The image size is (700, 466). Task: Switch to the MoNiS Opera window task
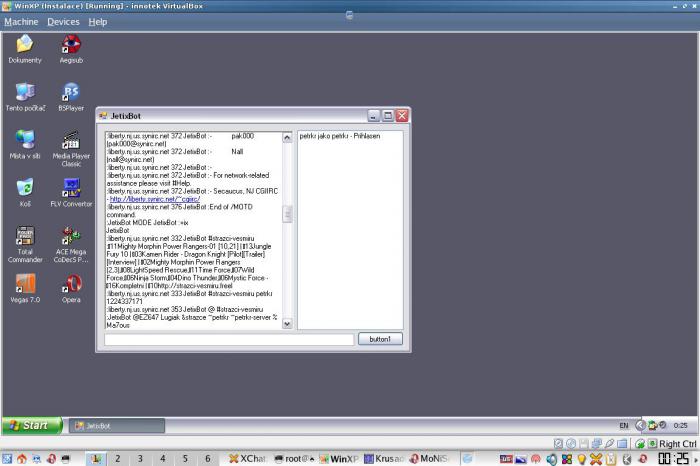coord(429,458)
